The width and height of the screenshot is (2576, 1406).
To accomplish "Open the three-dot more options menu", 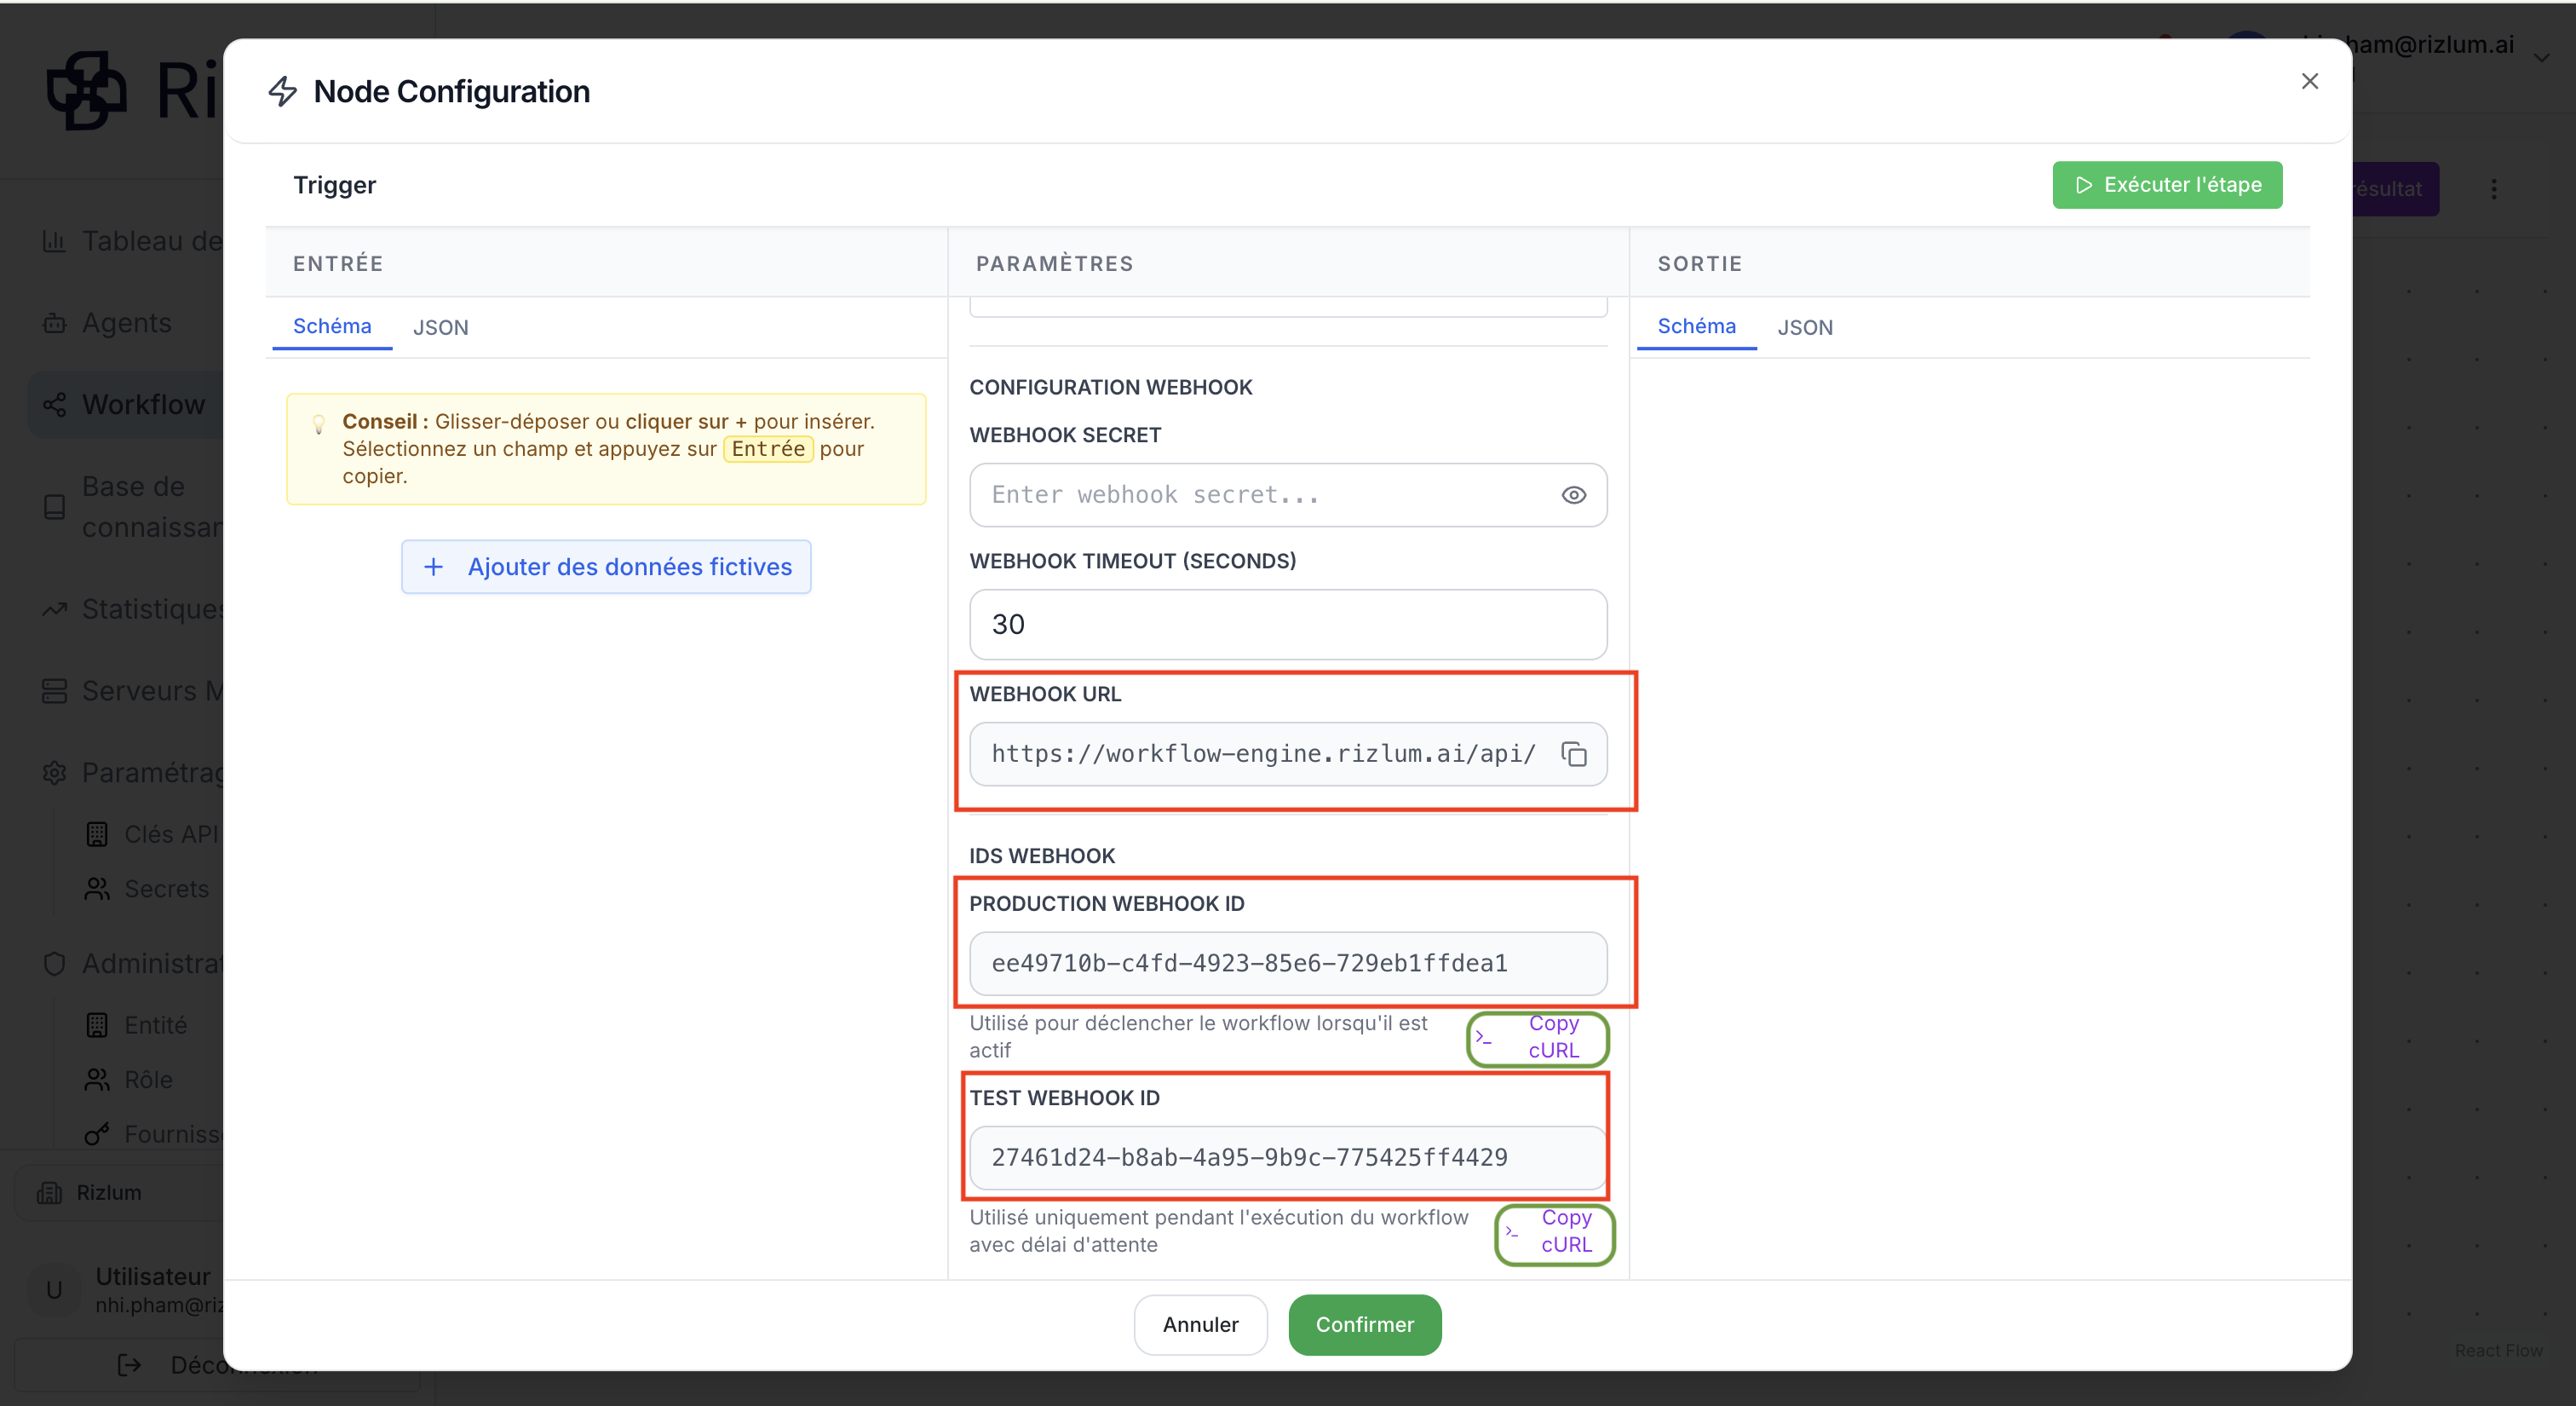I will (x=2494, y=189).
